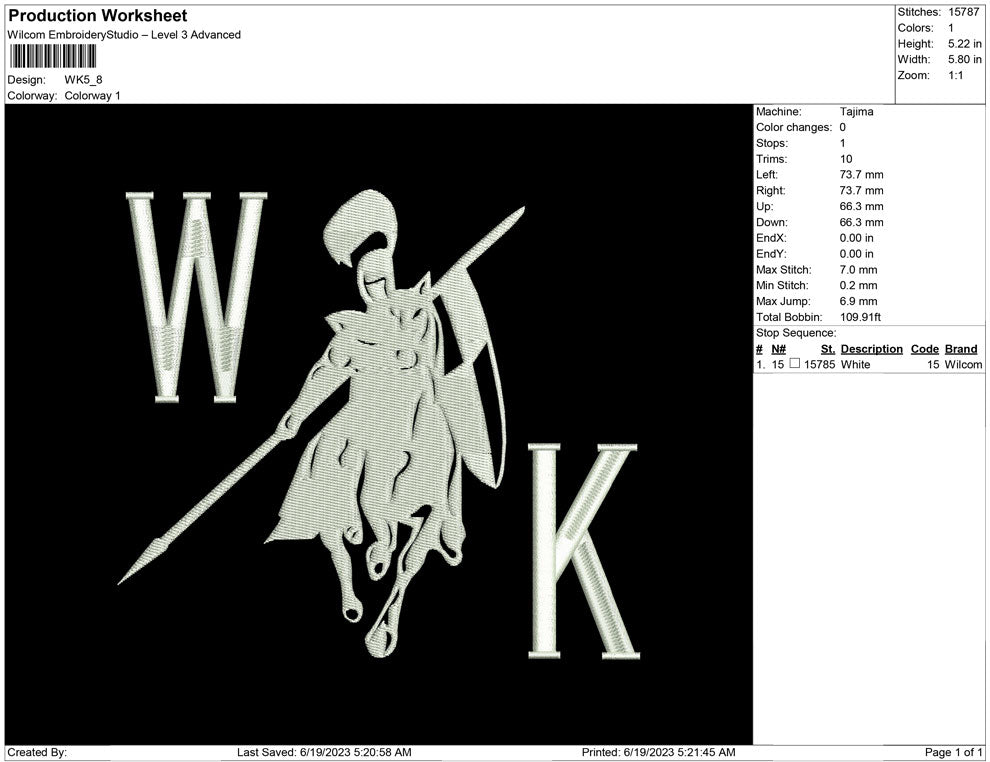Click the Machine value Tajima
This screenshot has width=990, height=762.
(x=856, y=112)
